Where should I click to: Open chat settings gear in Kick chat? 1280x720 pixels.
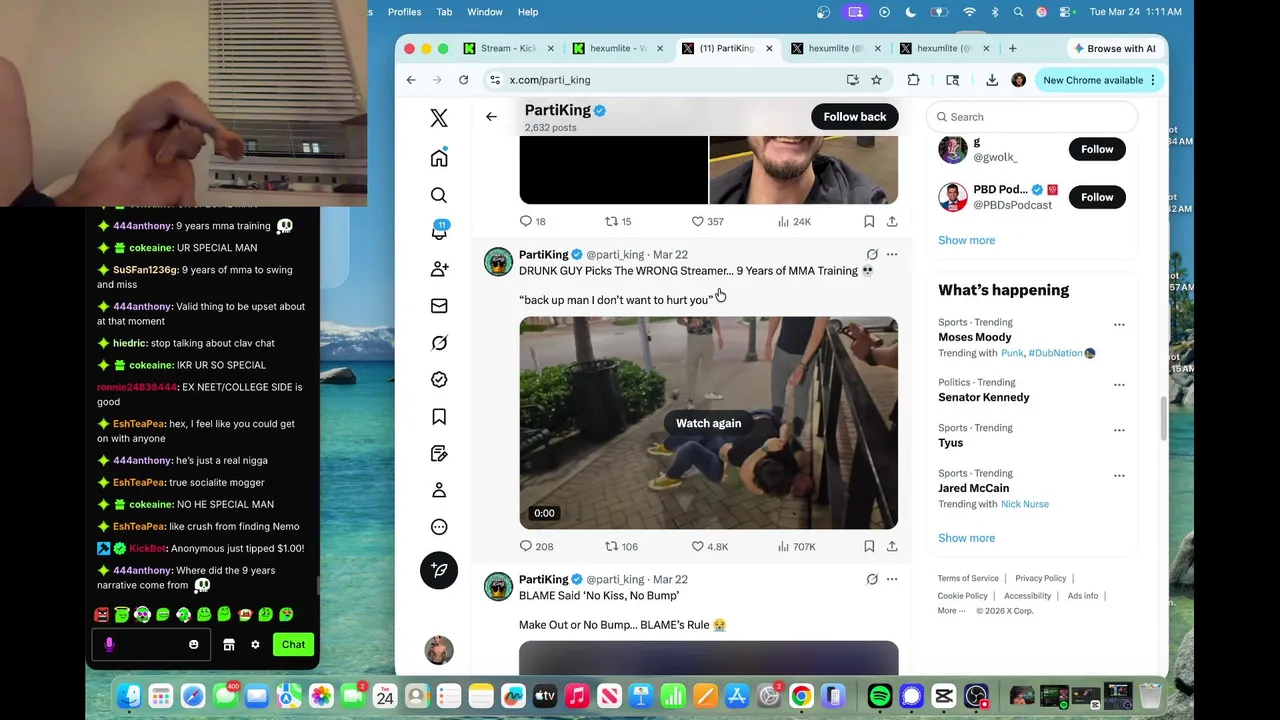(255, 645)
